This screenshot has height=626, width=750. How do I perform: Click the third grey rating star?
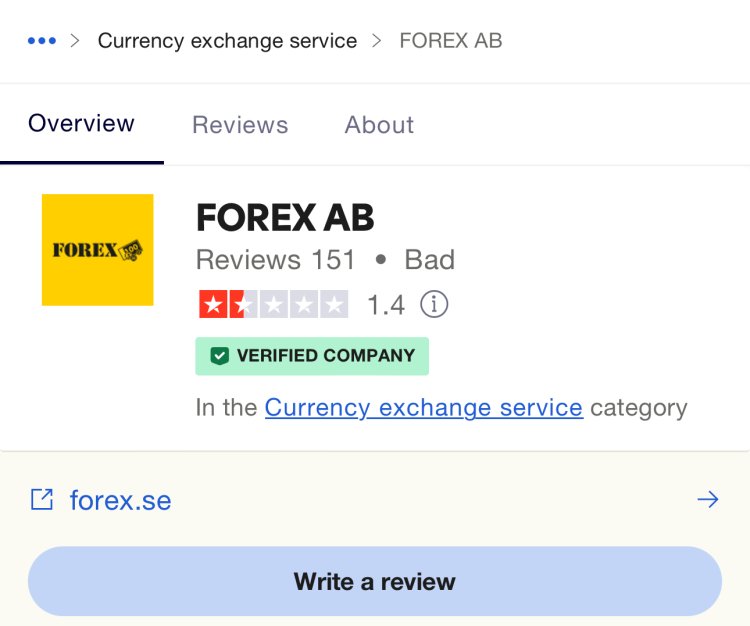[x=272, y=304]
